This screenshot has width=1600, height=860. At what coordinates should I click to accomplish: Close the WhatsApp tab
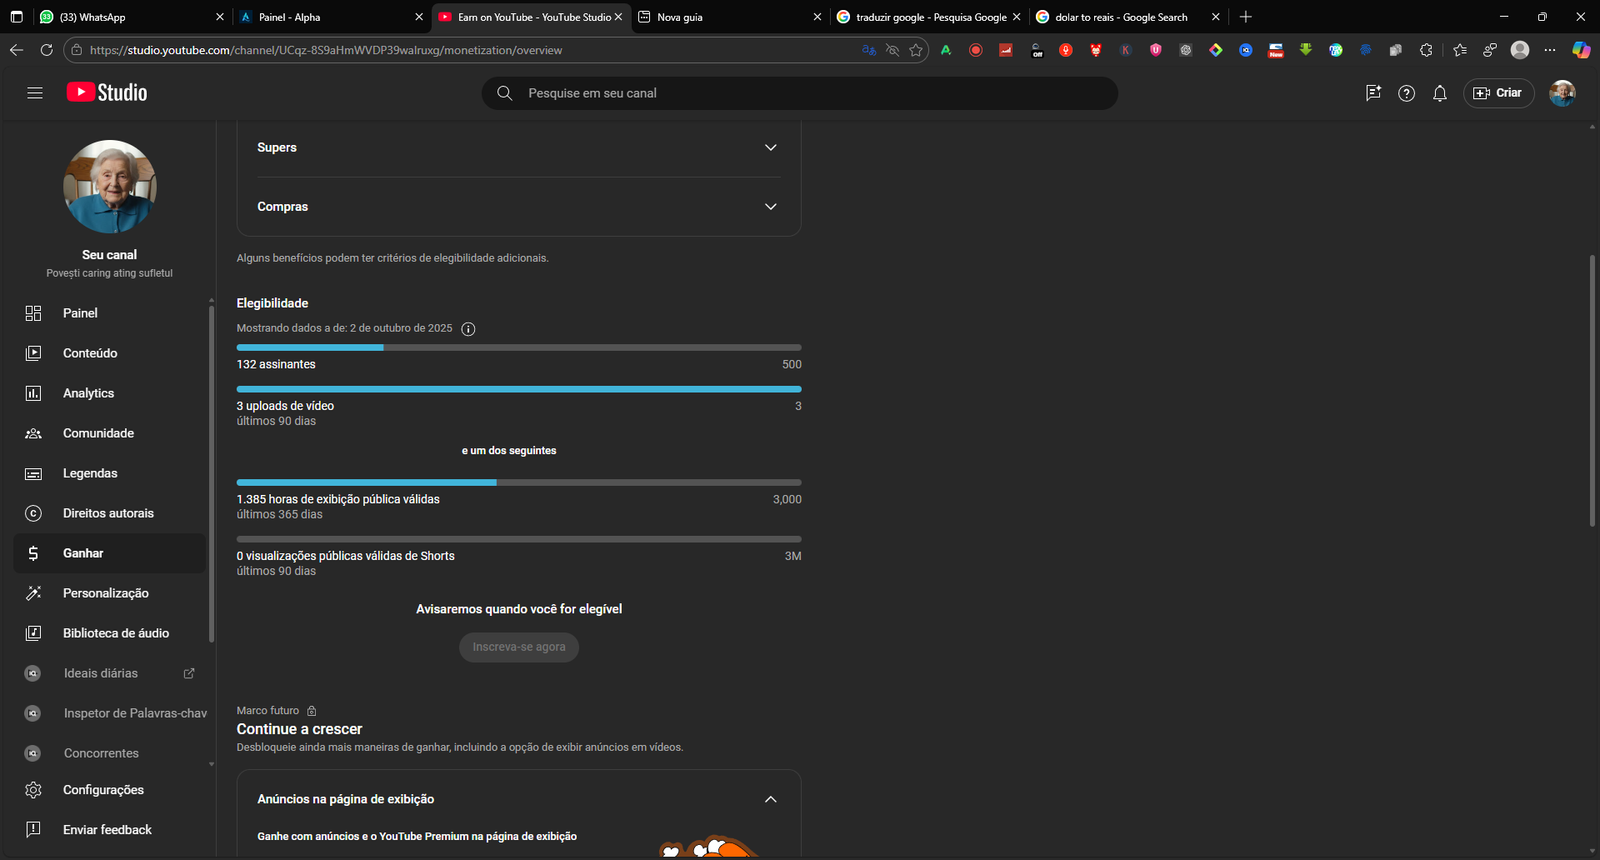220,17
